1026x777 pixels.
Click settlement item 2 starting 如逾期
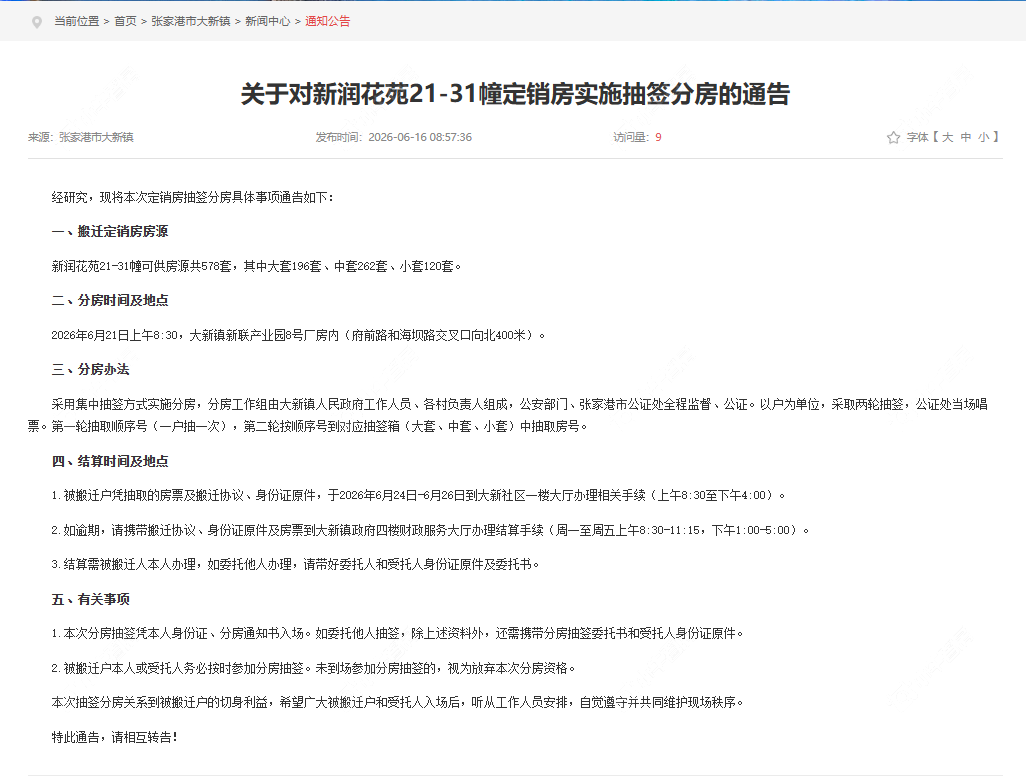[431, 530]
